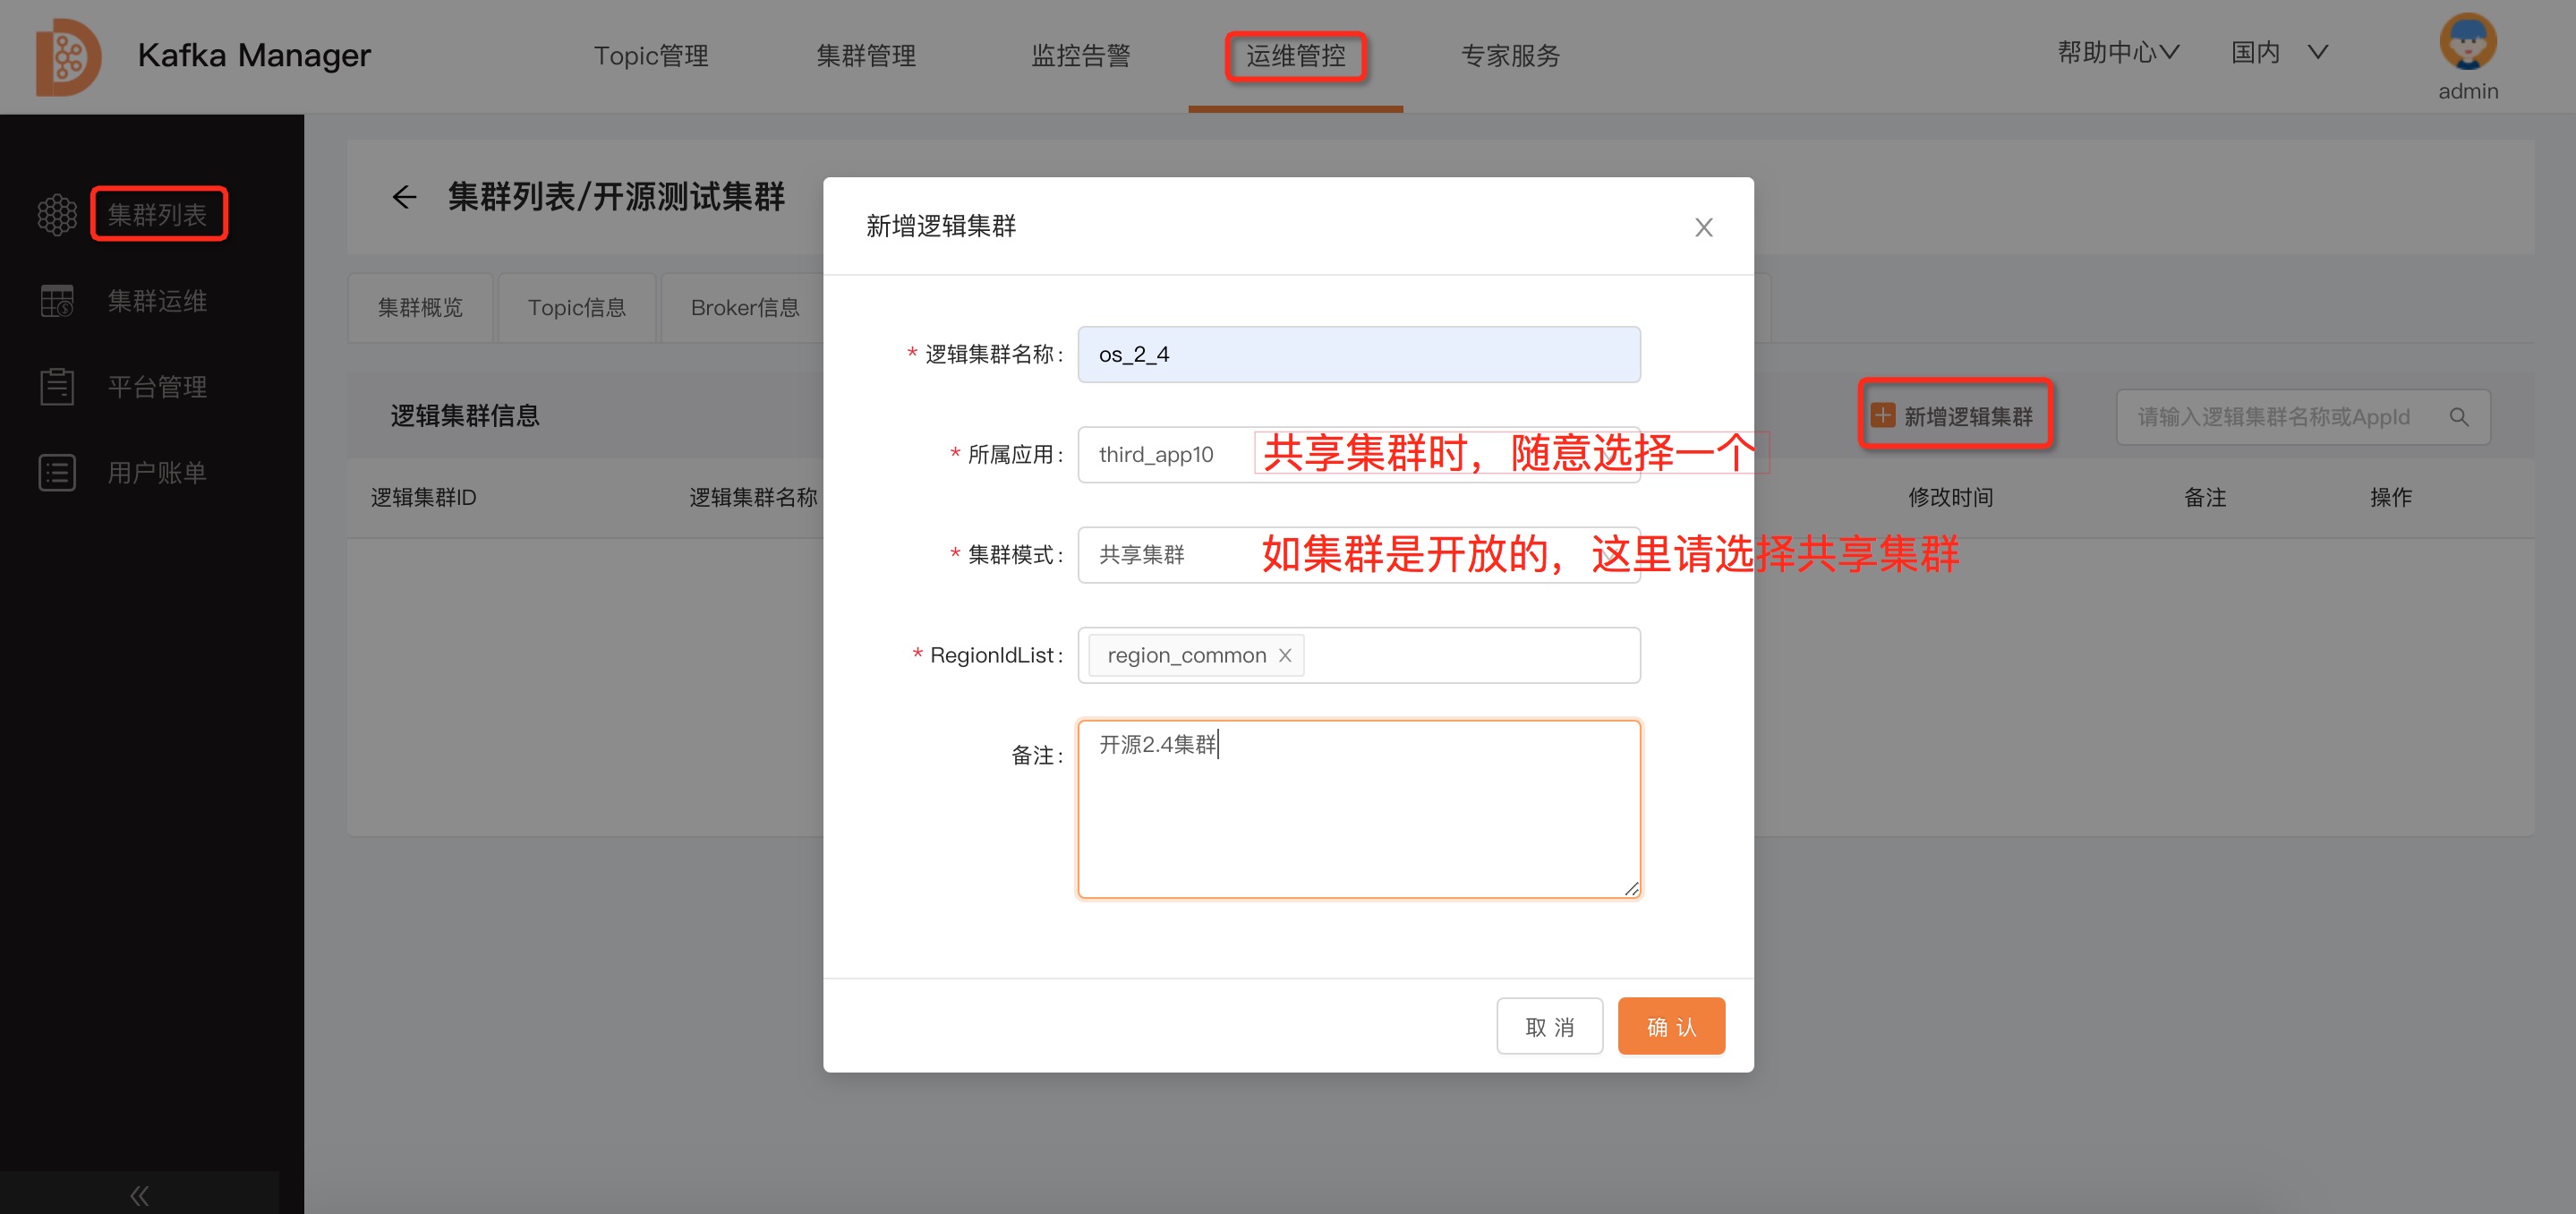
Task: Collapse the sidebar with double-chevron icon
Action: click(x=139, y=1195)
